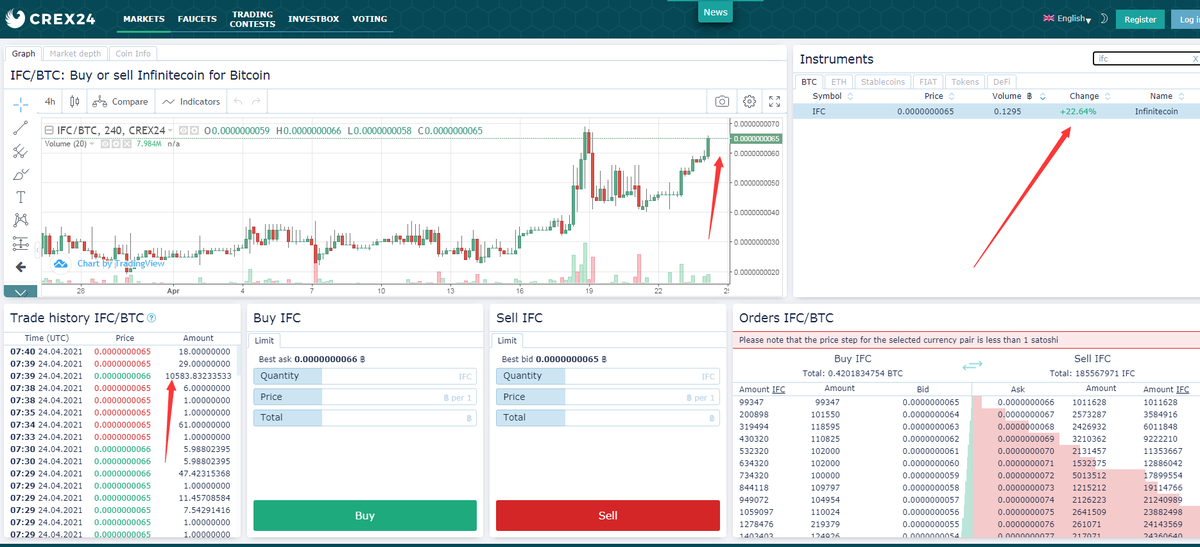Open the News button
The width and height of the screenshot is (1200, 547).
715,12
